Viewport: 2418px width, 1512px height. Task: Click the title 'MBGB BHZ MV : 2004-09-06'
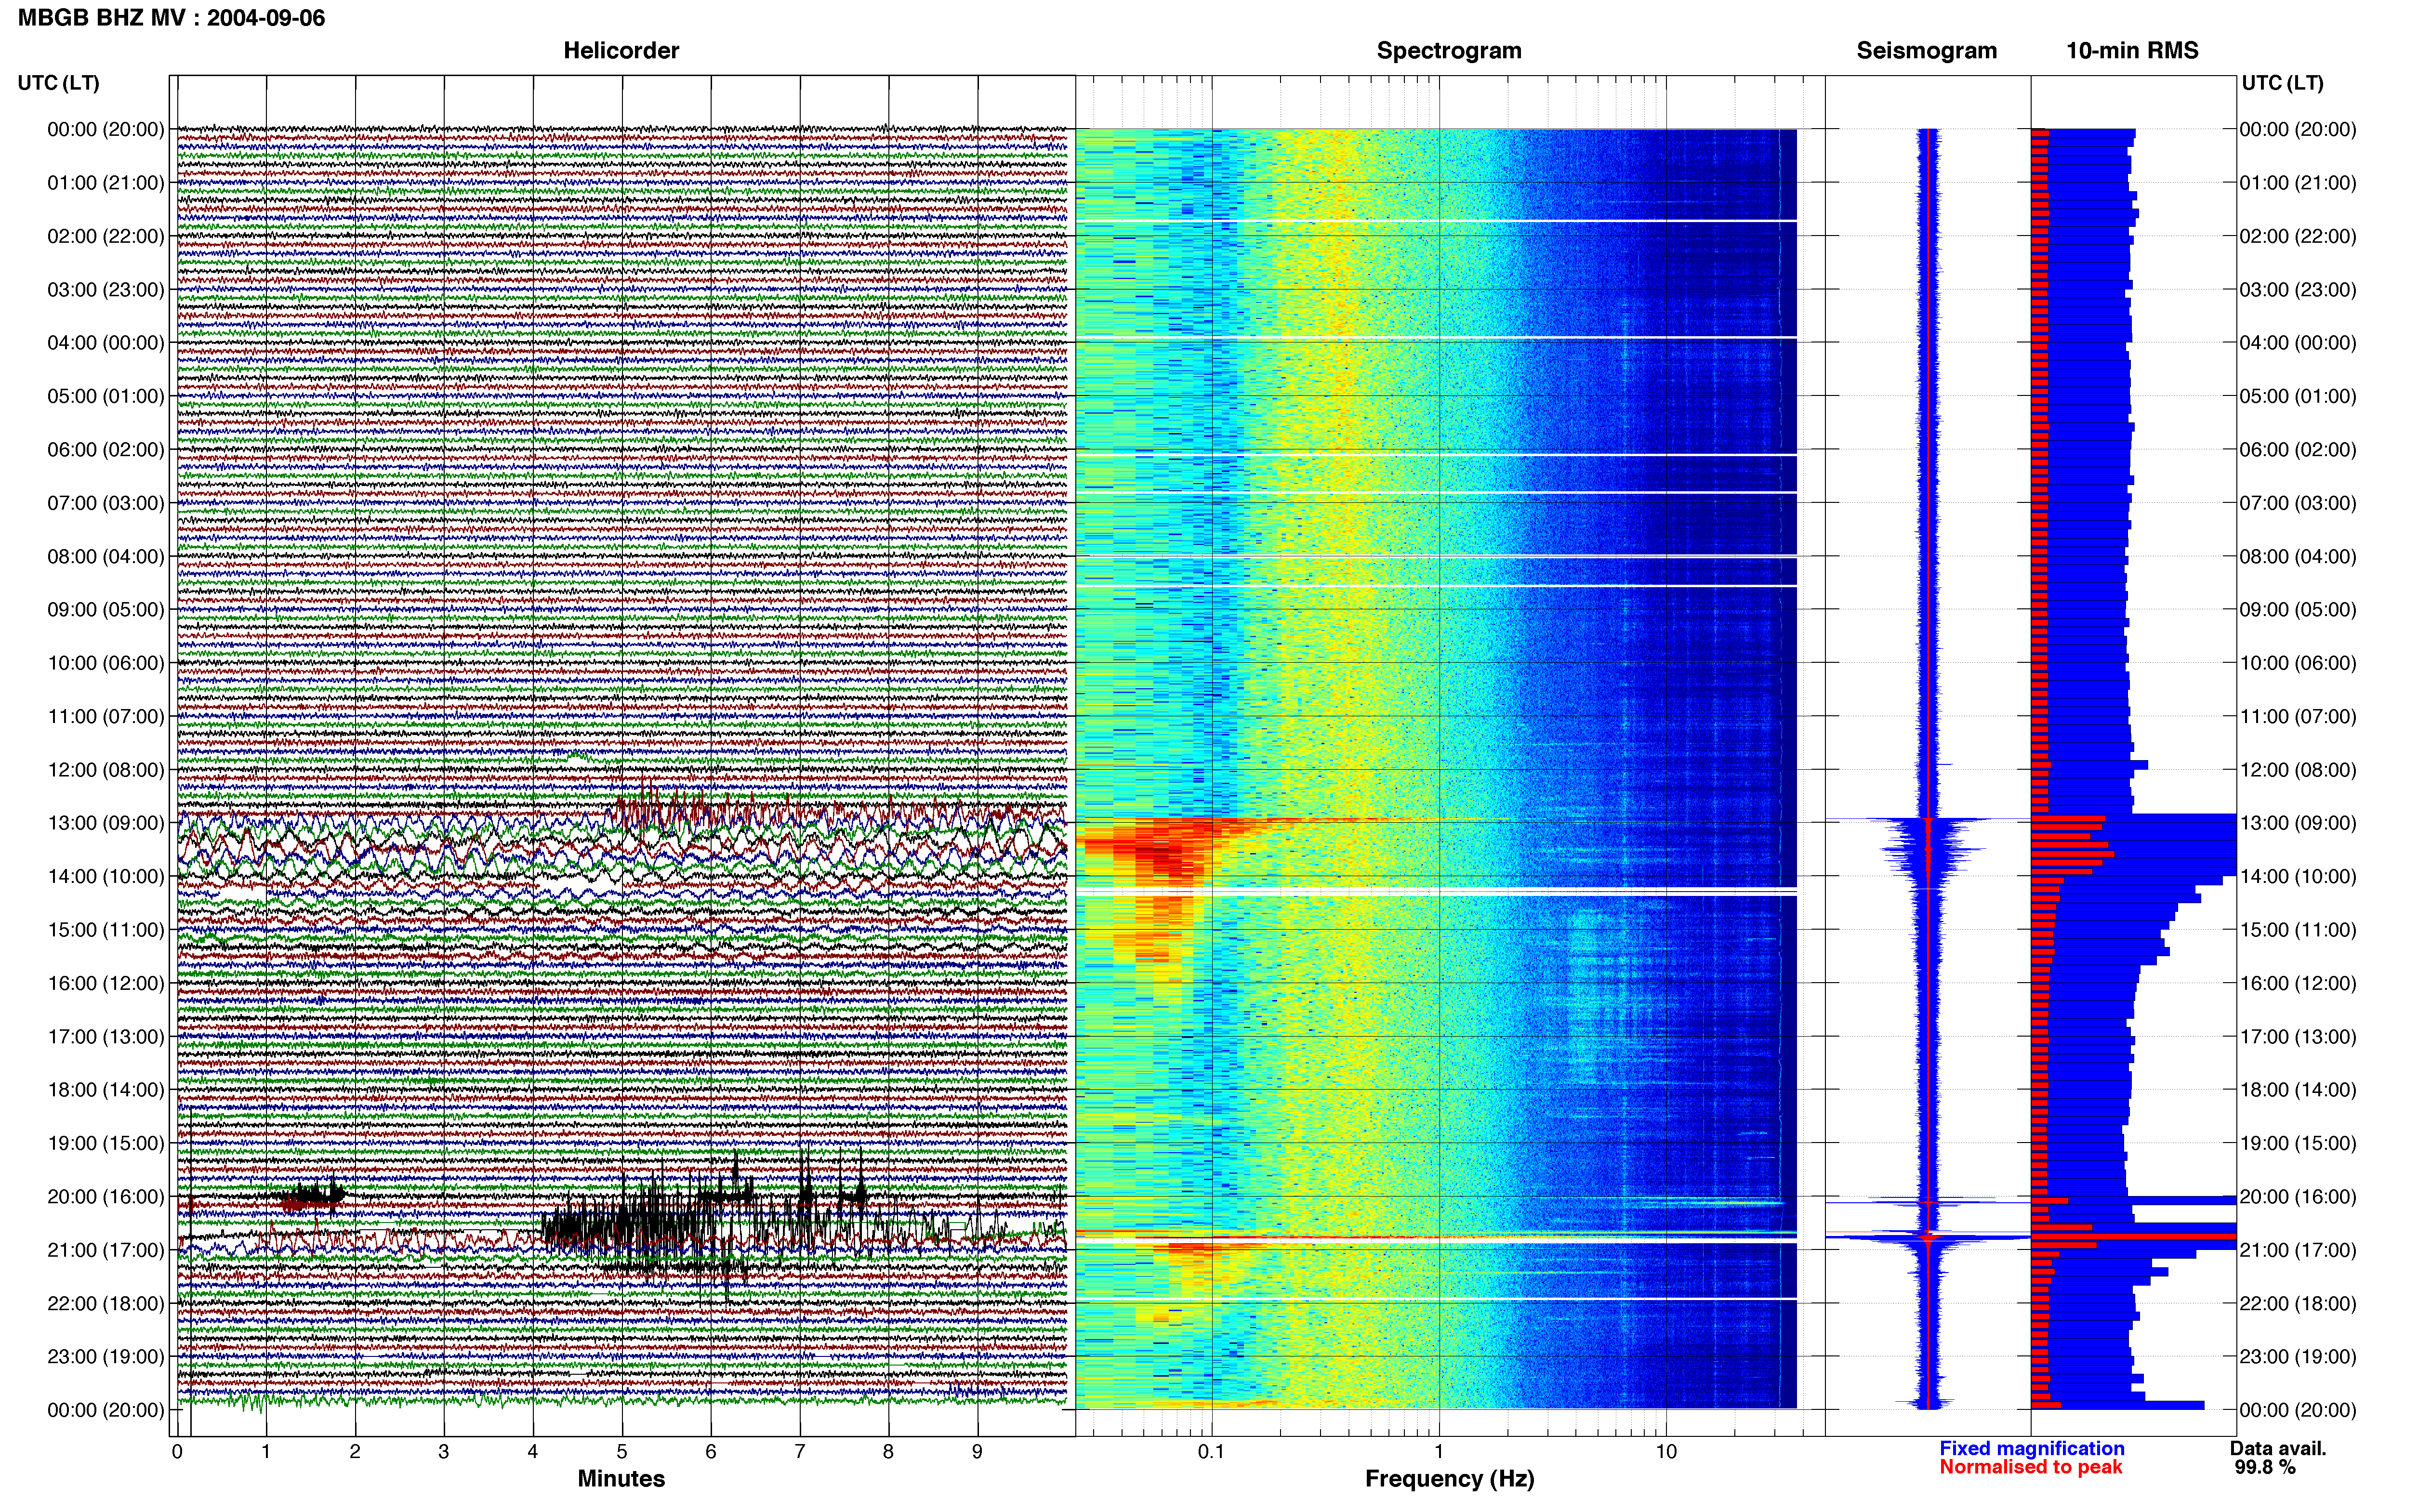(x=171, y=18)
